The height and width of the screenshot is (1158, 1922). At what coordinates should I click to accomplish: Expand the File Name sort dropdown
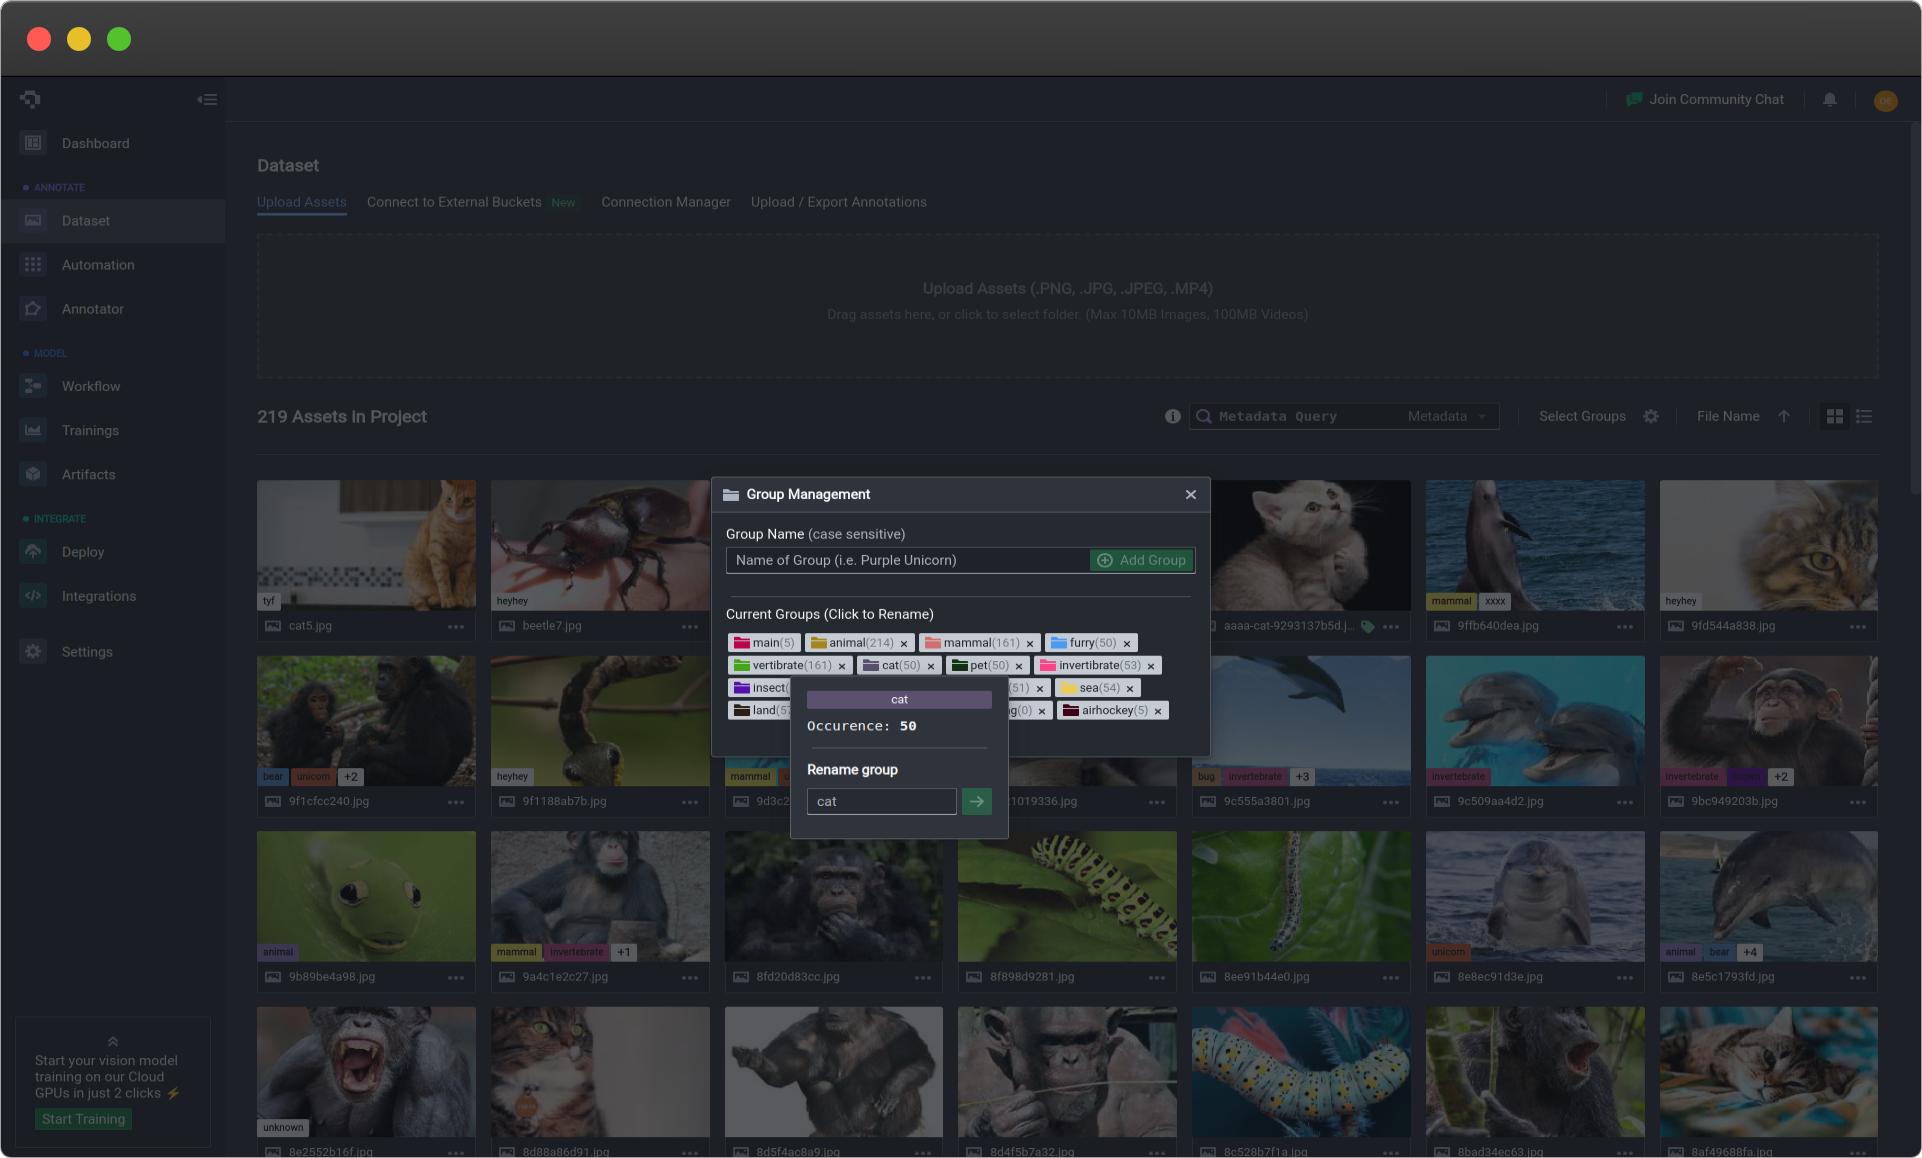pos(1727,416)
